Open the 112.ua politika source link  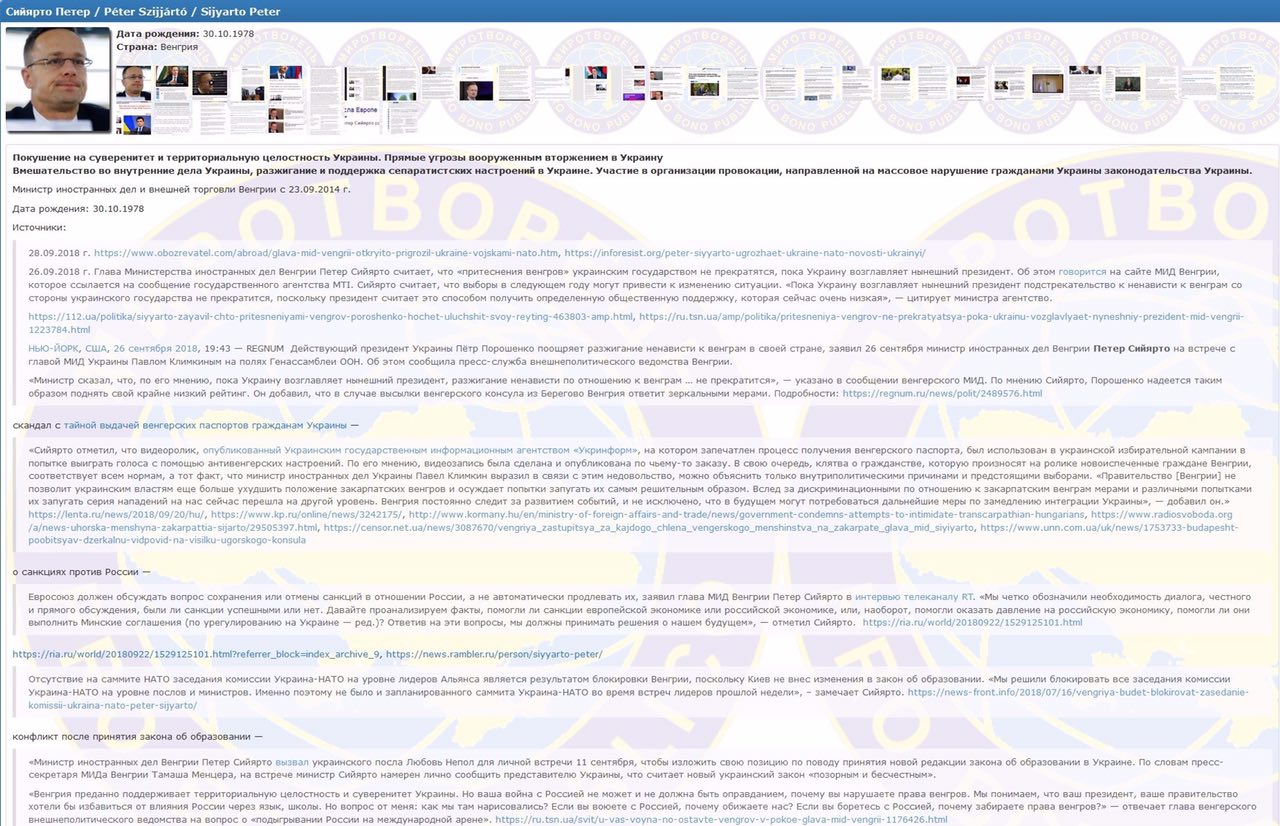coord(330,316)
